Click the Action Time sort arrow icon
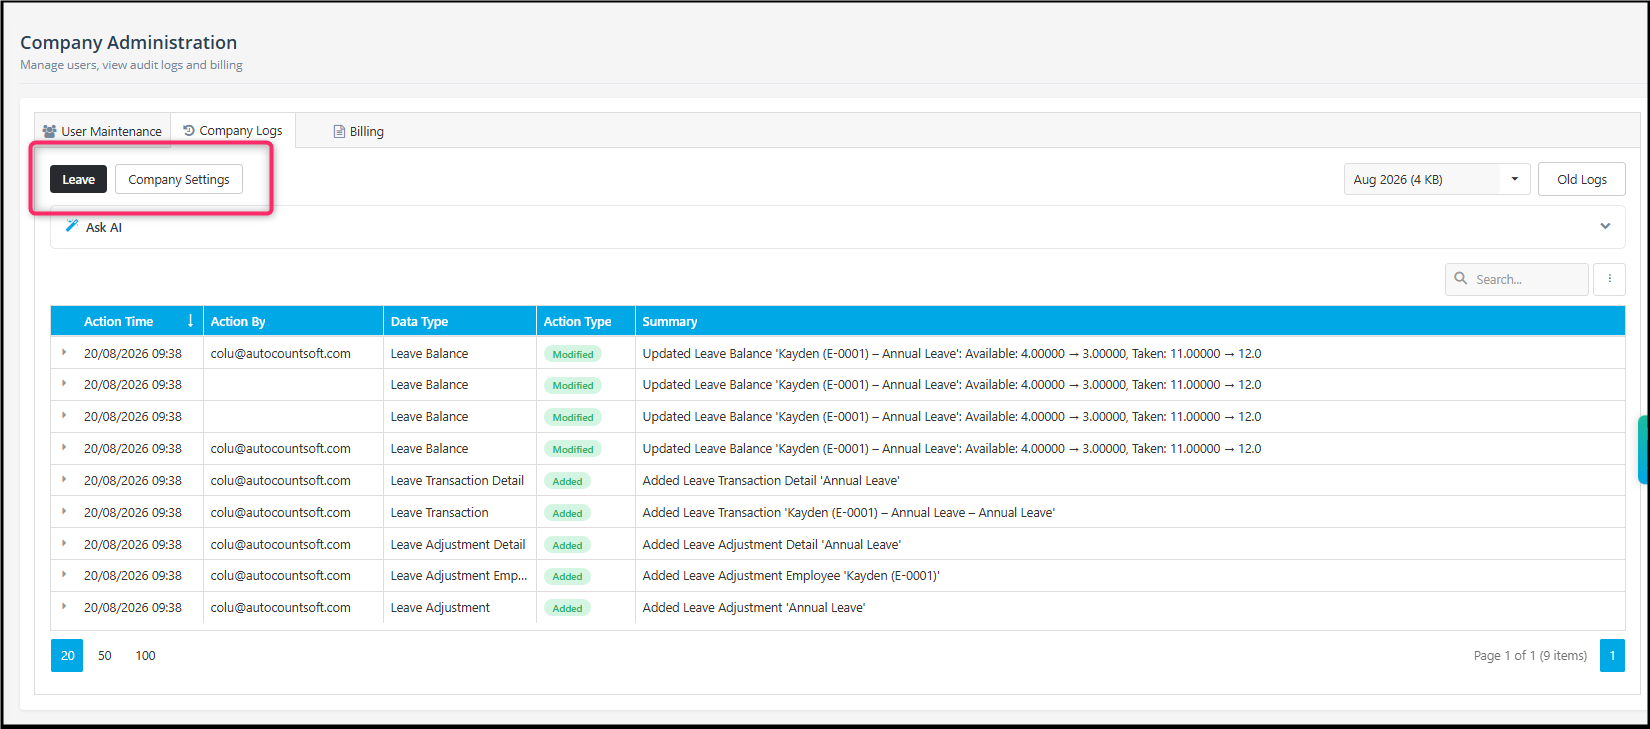The image size is (1650, 729). tap(190, 321)
